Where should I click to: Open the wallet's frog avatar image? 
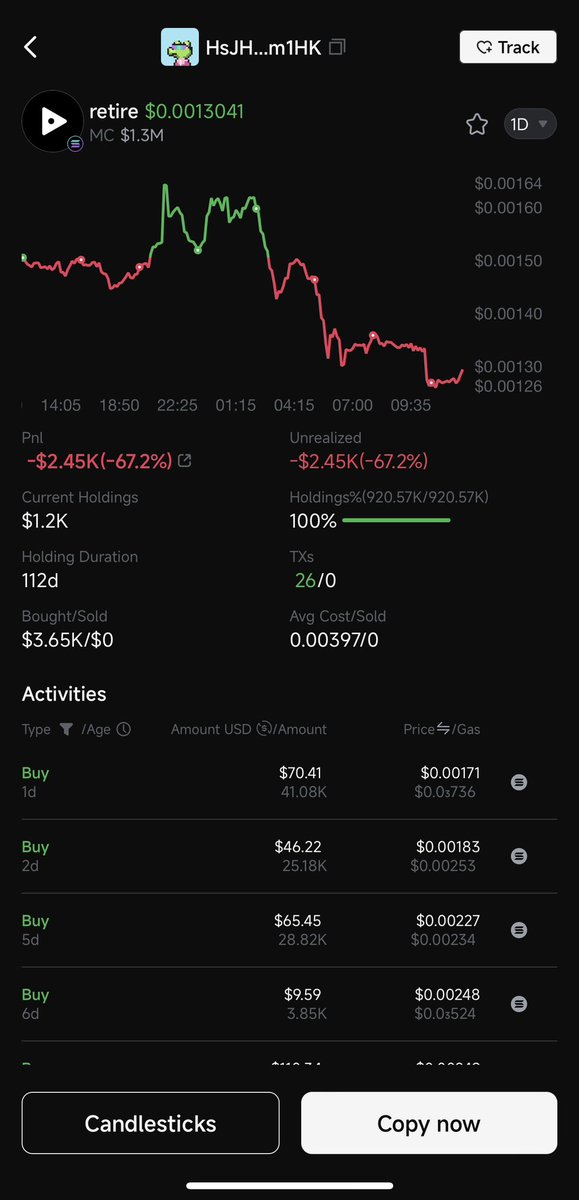180,47
